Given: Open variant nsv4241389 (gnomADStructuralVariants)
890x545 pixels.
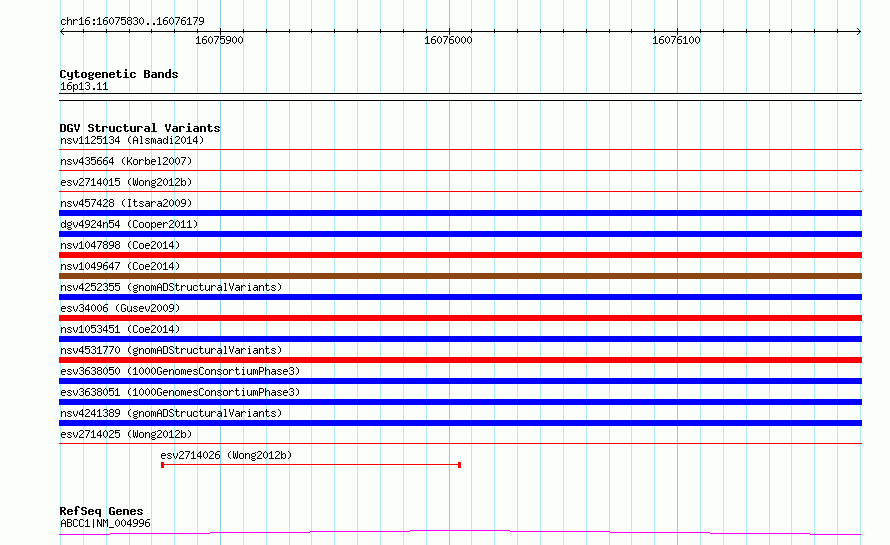Looking at the screenshot, I should (x=171, y=413).
